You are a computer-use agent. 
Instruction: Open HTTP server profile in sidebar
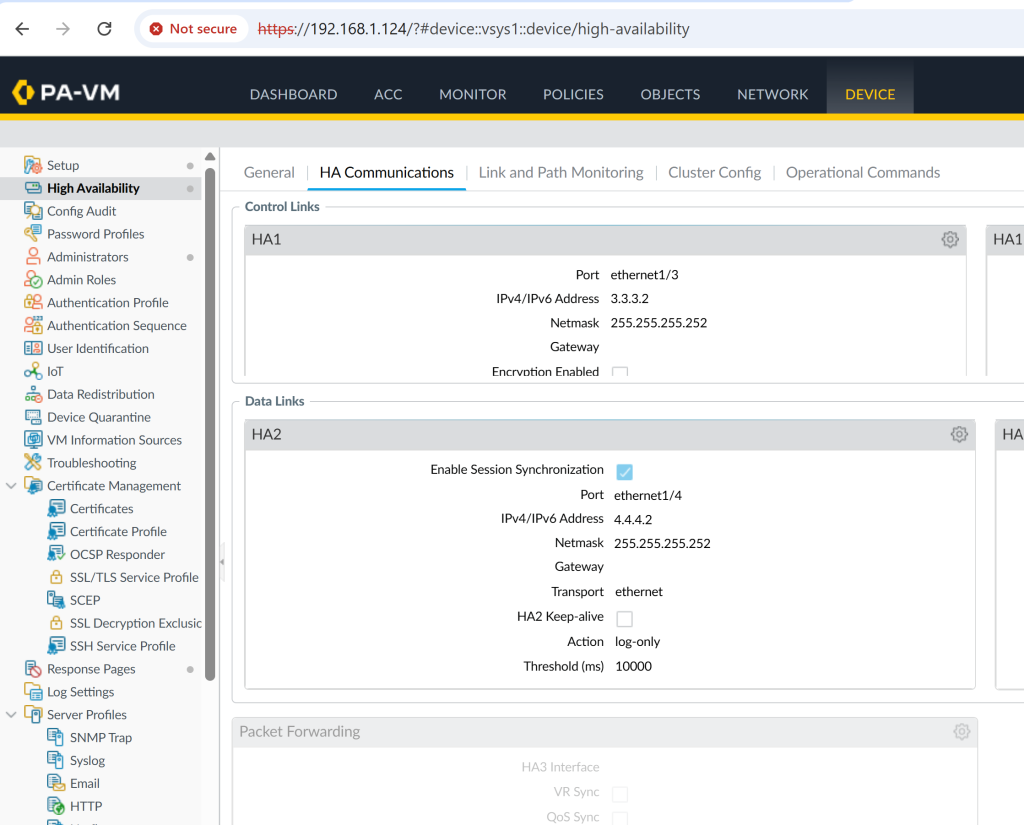coord(86,805)
